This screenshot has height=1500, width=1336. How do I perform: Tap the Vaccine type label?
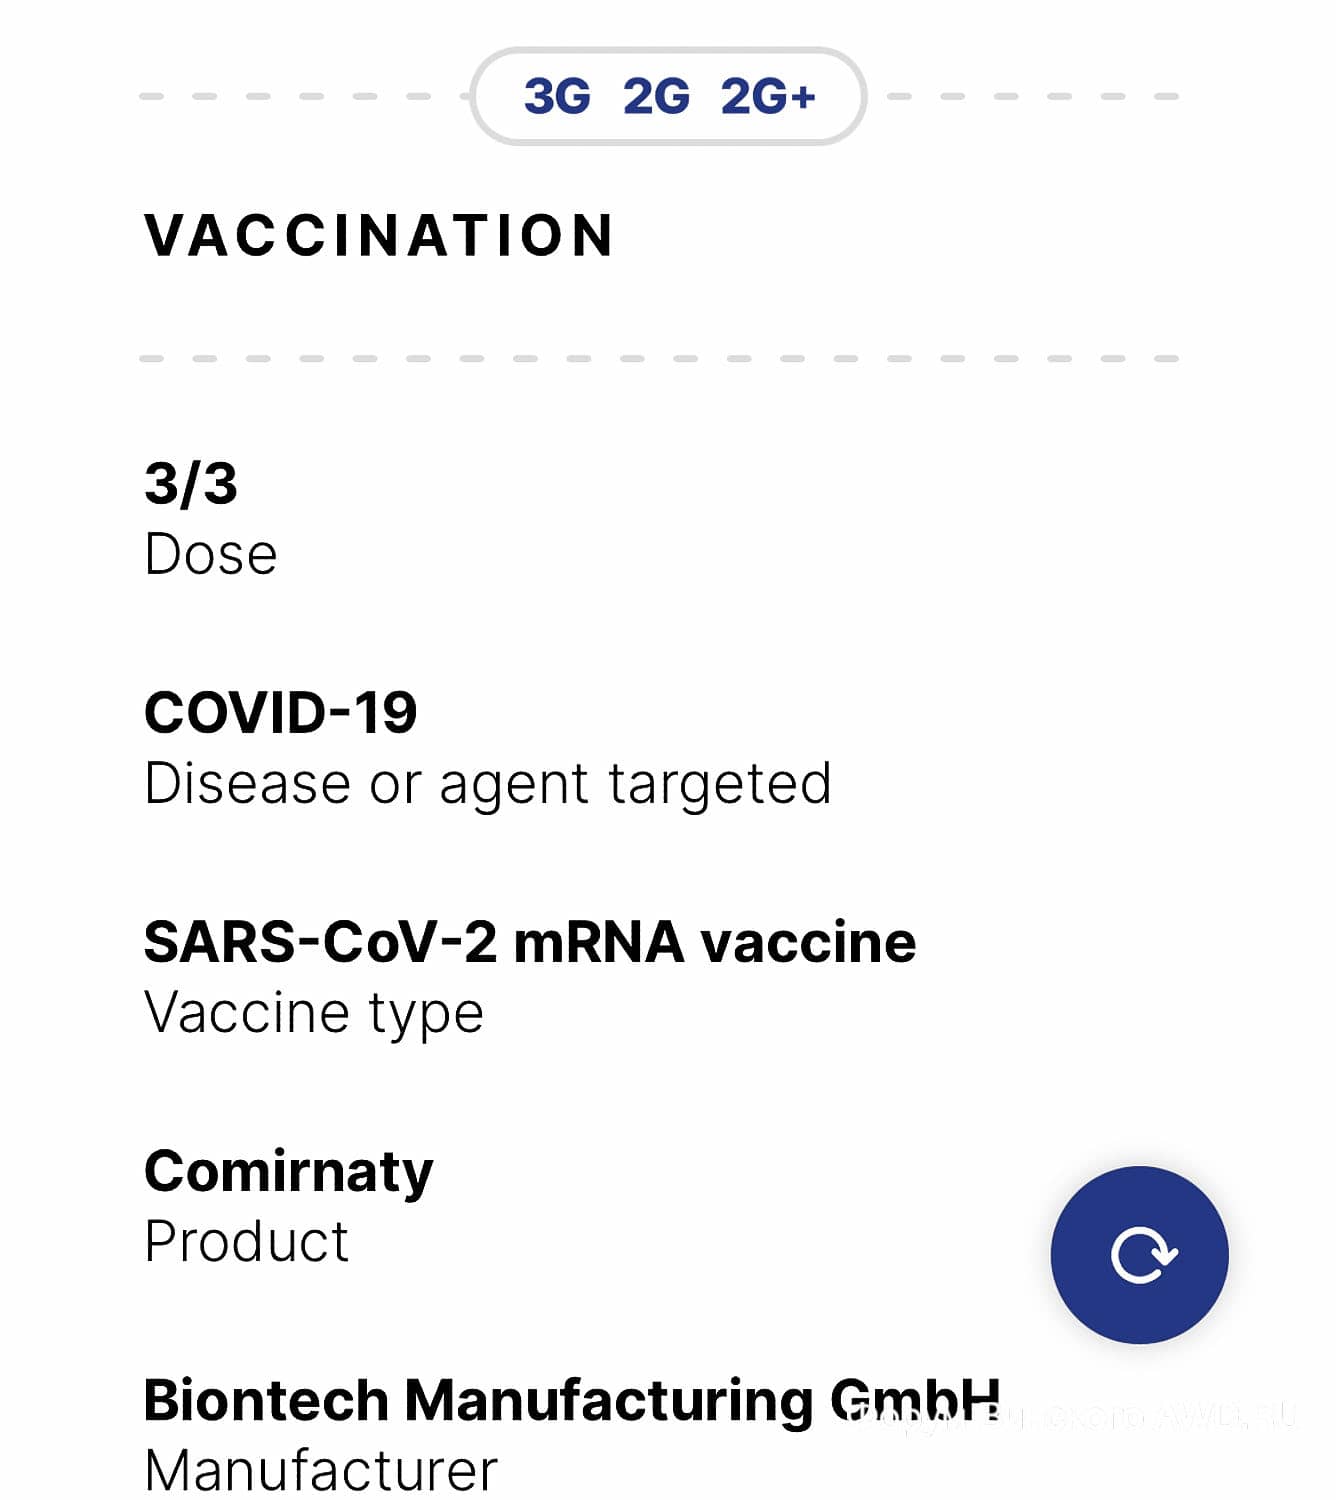(314, 1014)
